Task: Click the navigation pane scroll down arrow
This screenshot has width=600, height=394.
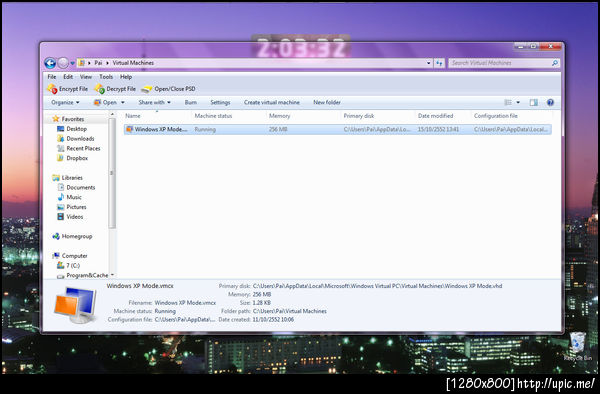Action: click(x=112, y=275)
